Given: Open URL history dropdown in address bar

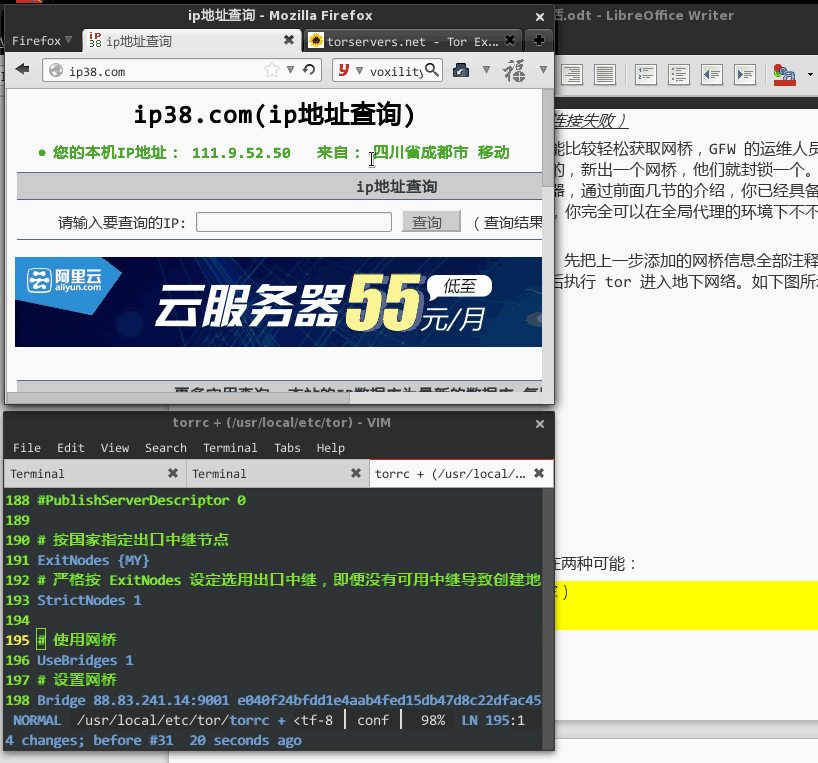Looking at the screenshot, I should [x=291, y=69].
